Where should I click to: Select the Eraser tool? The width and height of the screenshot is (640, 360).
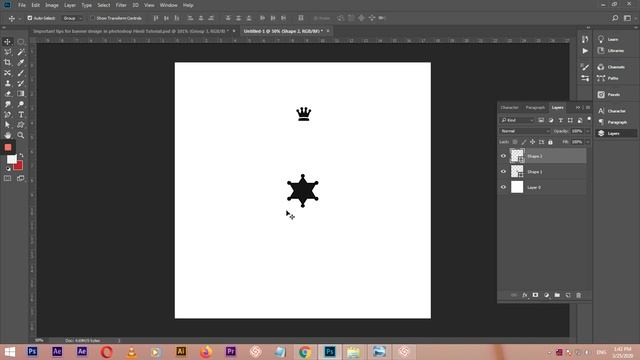[7, 93]
